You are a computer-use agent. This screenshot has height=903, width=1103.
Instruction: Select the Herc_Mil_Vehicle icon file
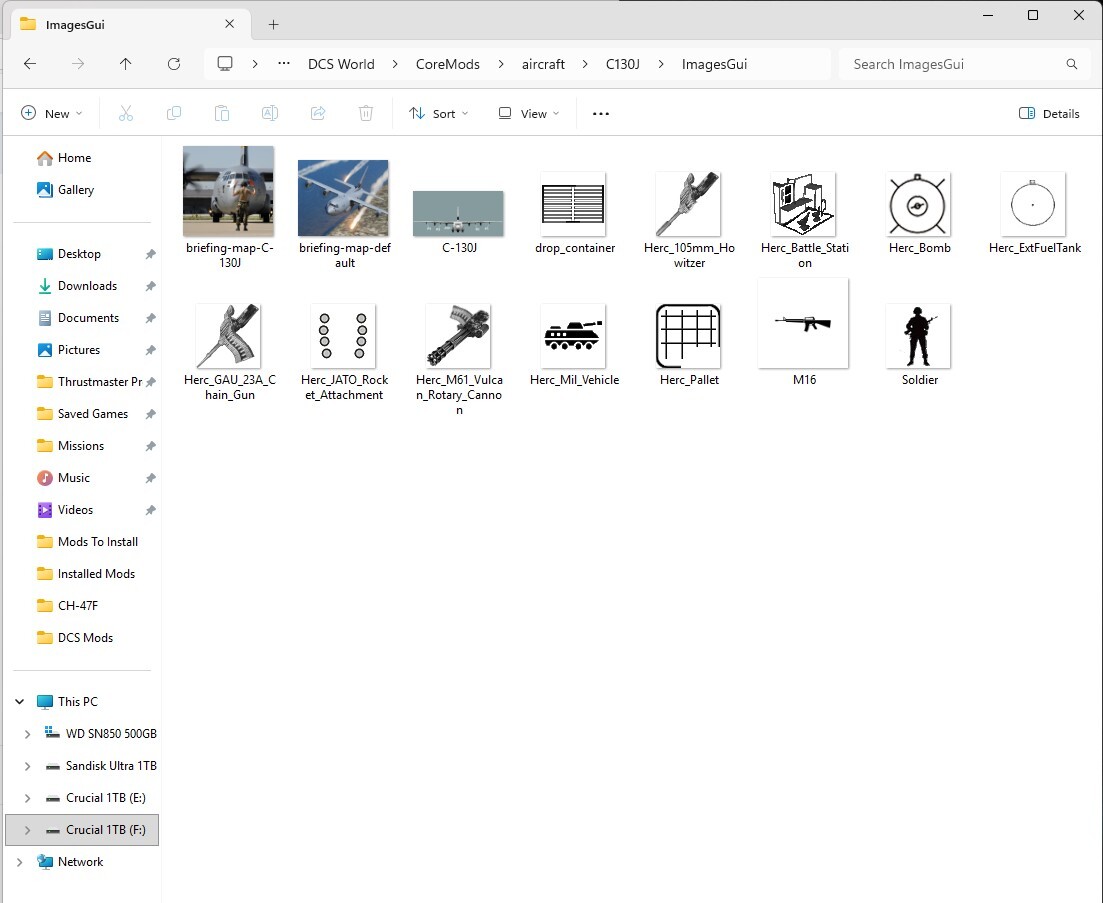click(574, 345)
